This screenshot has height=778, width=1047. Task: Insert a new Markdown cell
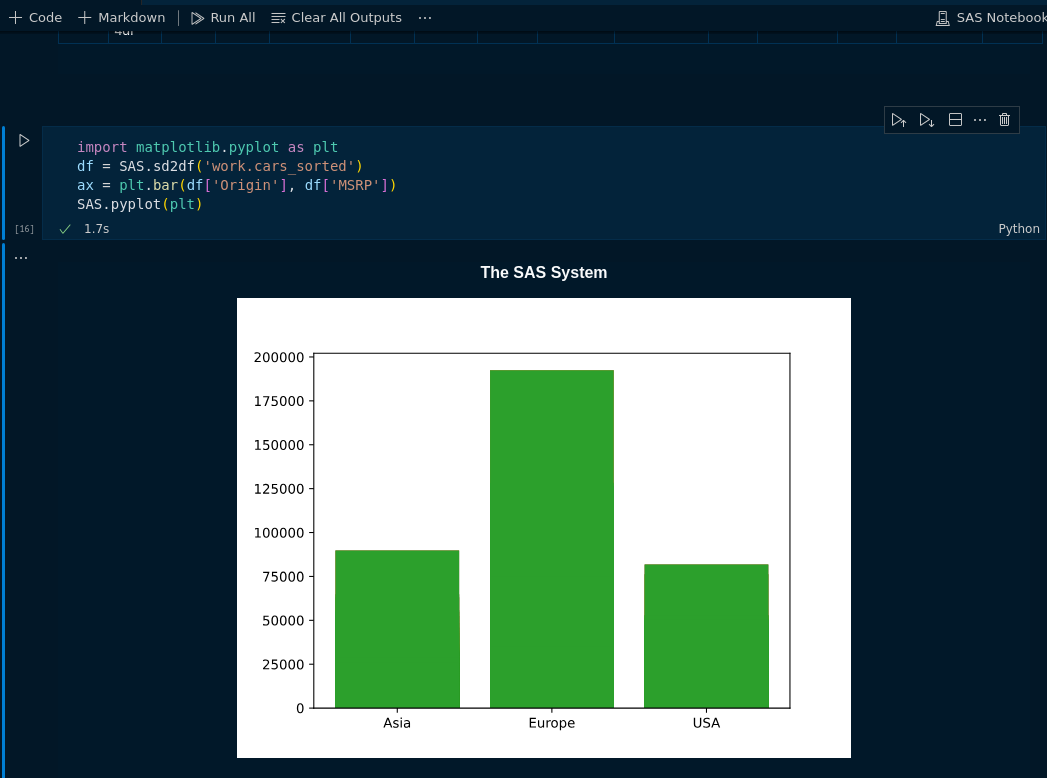click(x=121, y=17)
